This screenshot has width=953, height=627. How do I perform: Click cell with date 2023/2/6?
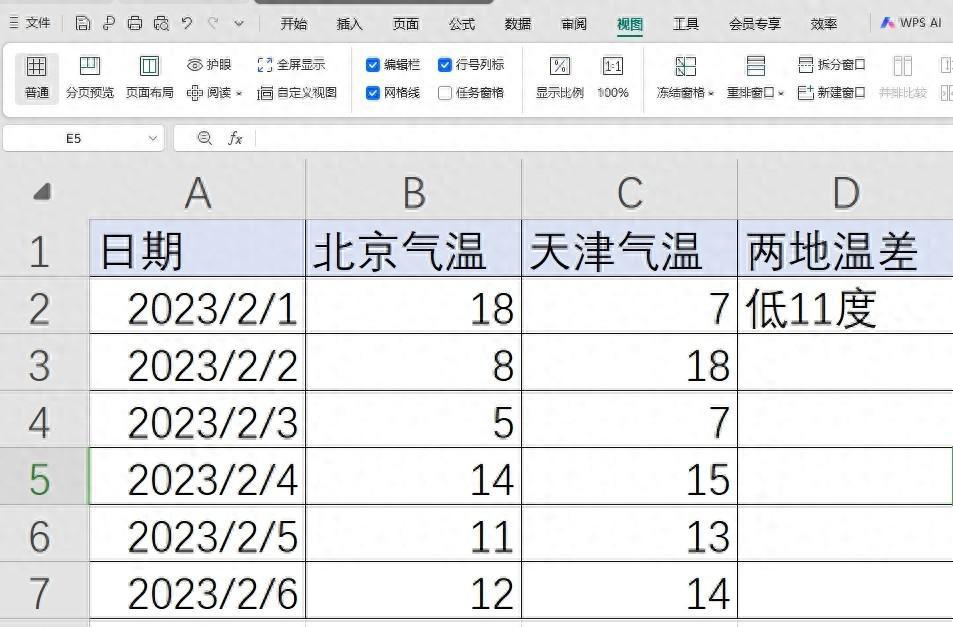tap(198, 590)
